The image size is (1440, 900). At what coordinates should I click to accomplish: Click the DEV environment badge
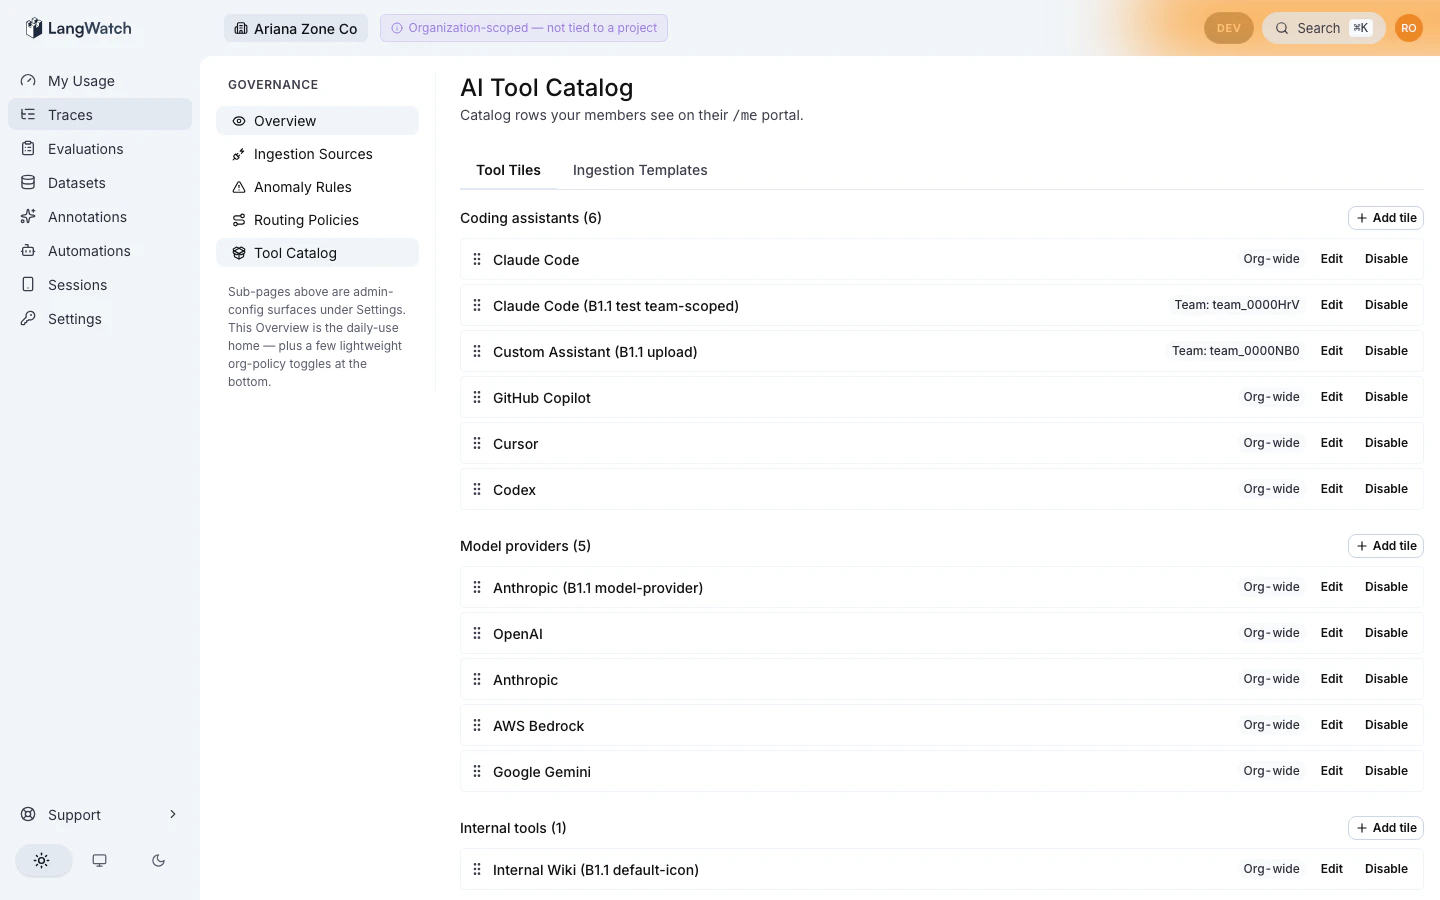tap(1229, 28)
